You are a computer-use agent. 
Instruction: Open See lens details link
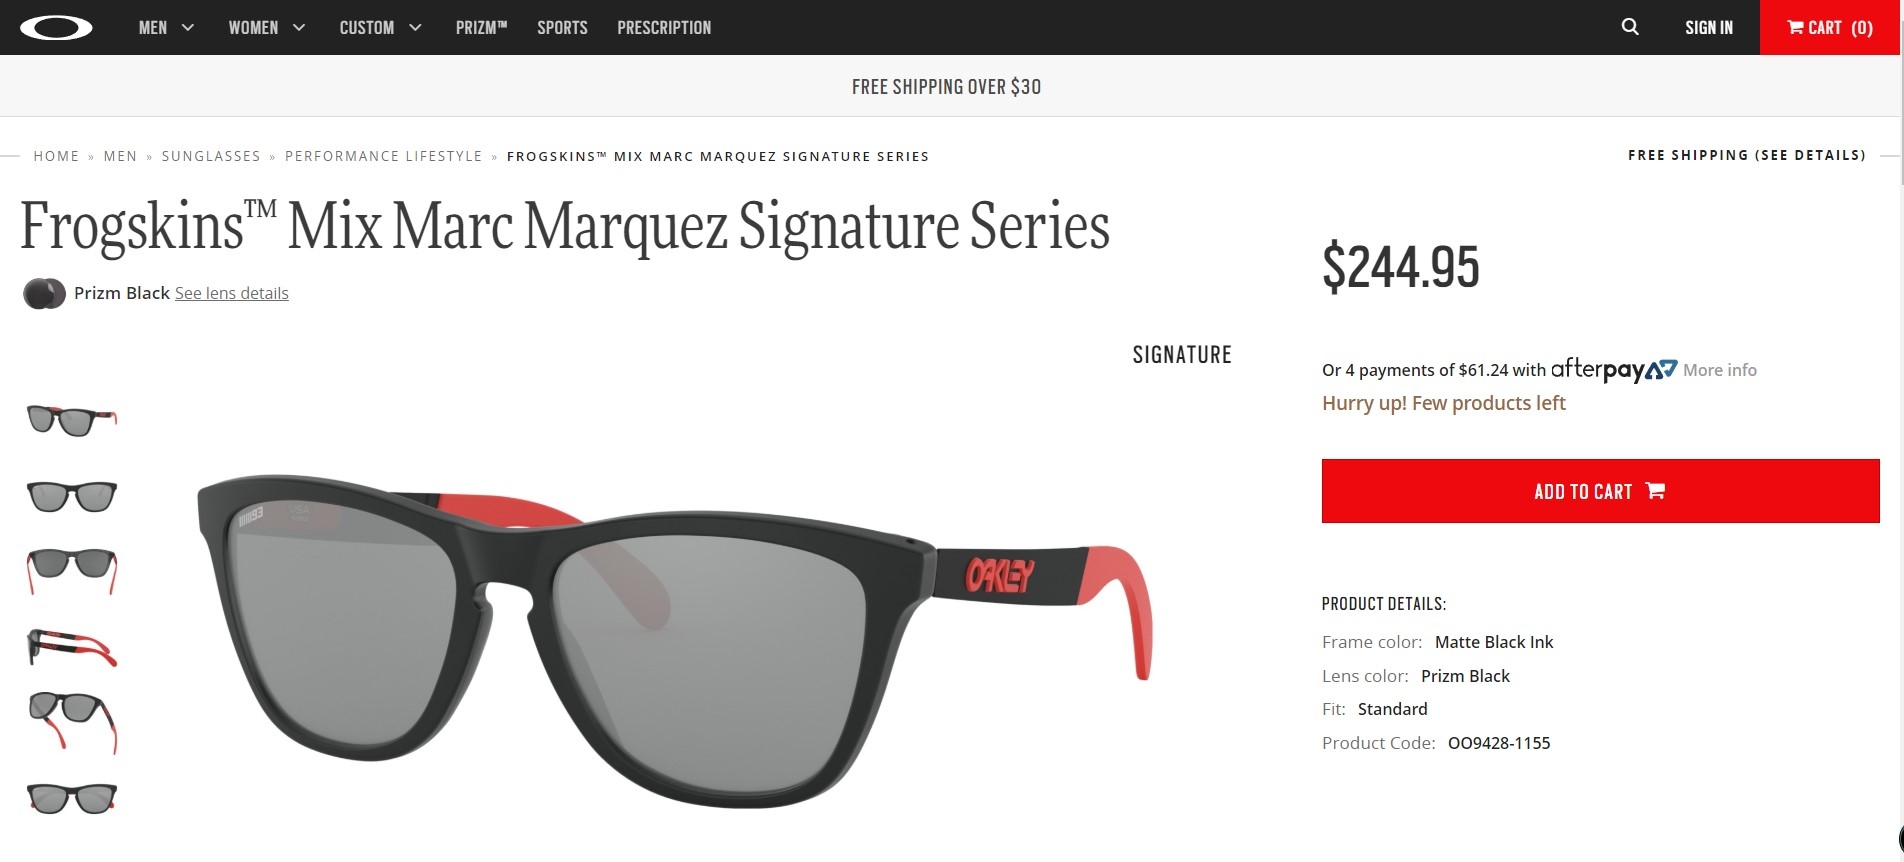[232, 293]
